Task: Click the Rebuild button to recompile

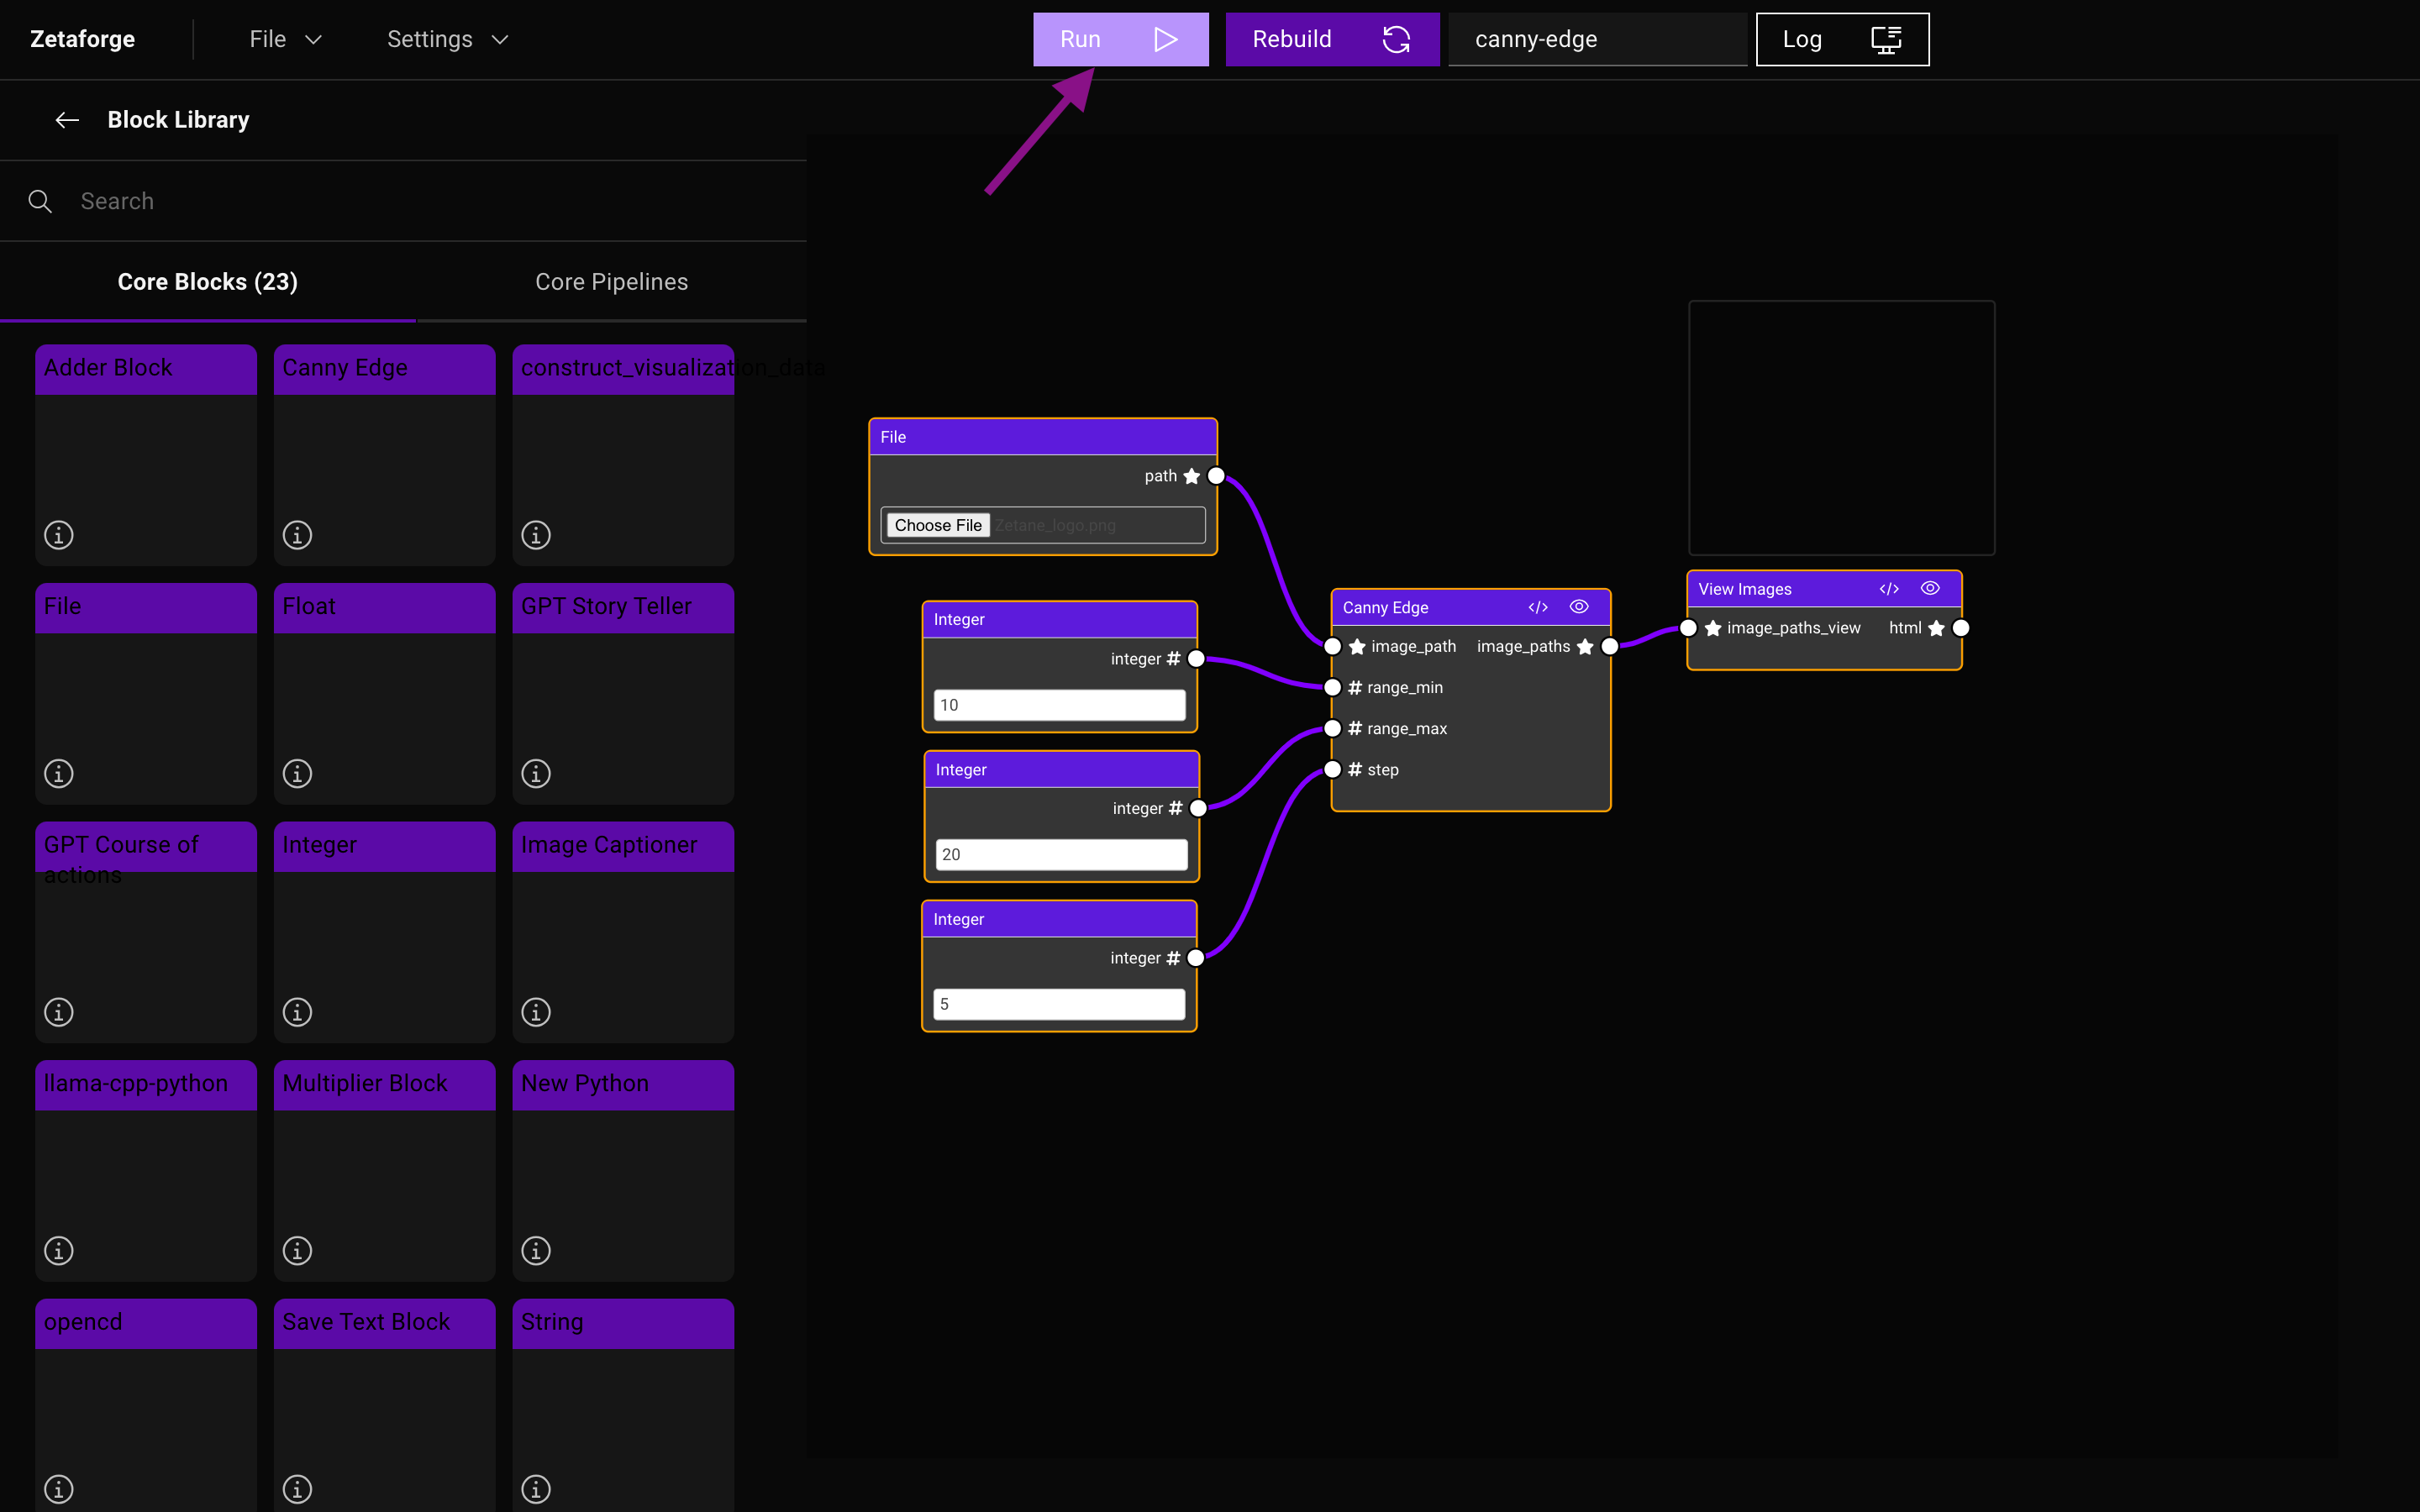Action: (x=1328, y=39)
